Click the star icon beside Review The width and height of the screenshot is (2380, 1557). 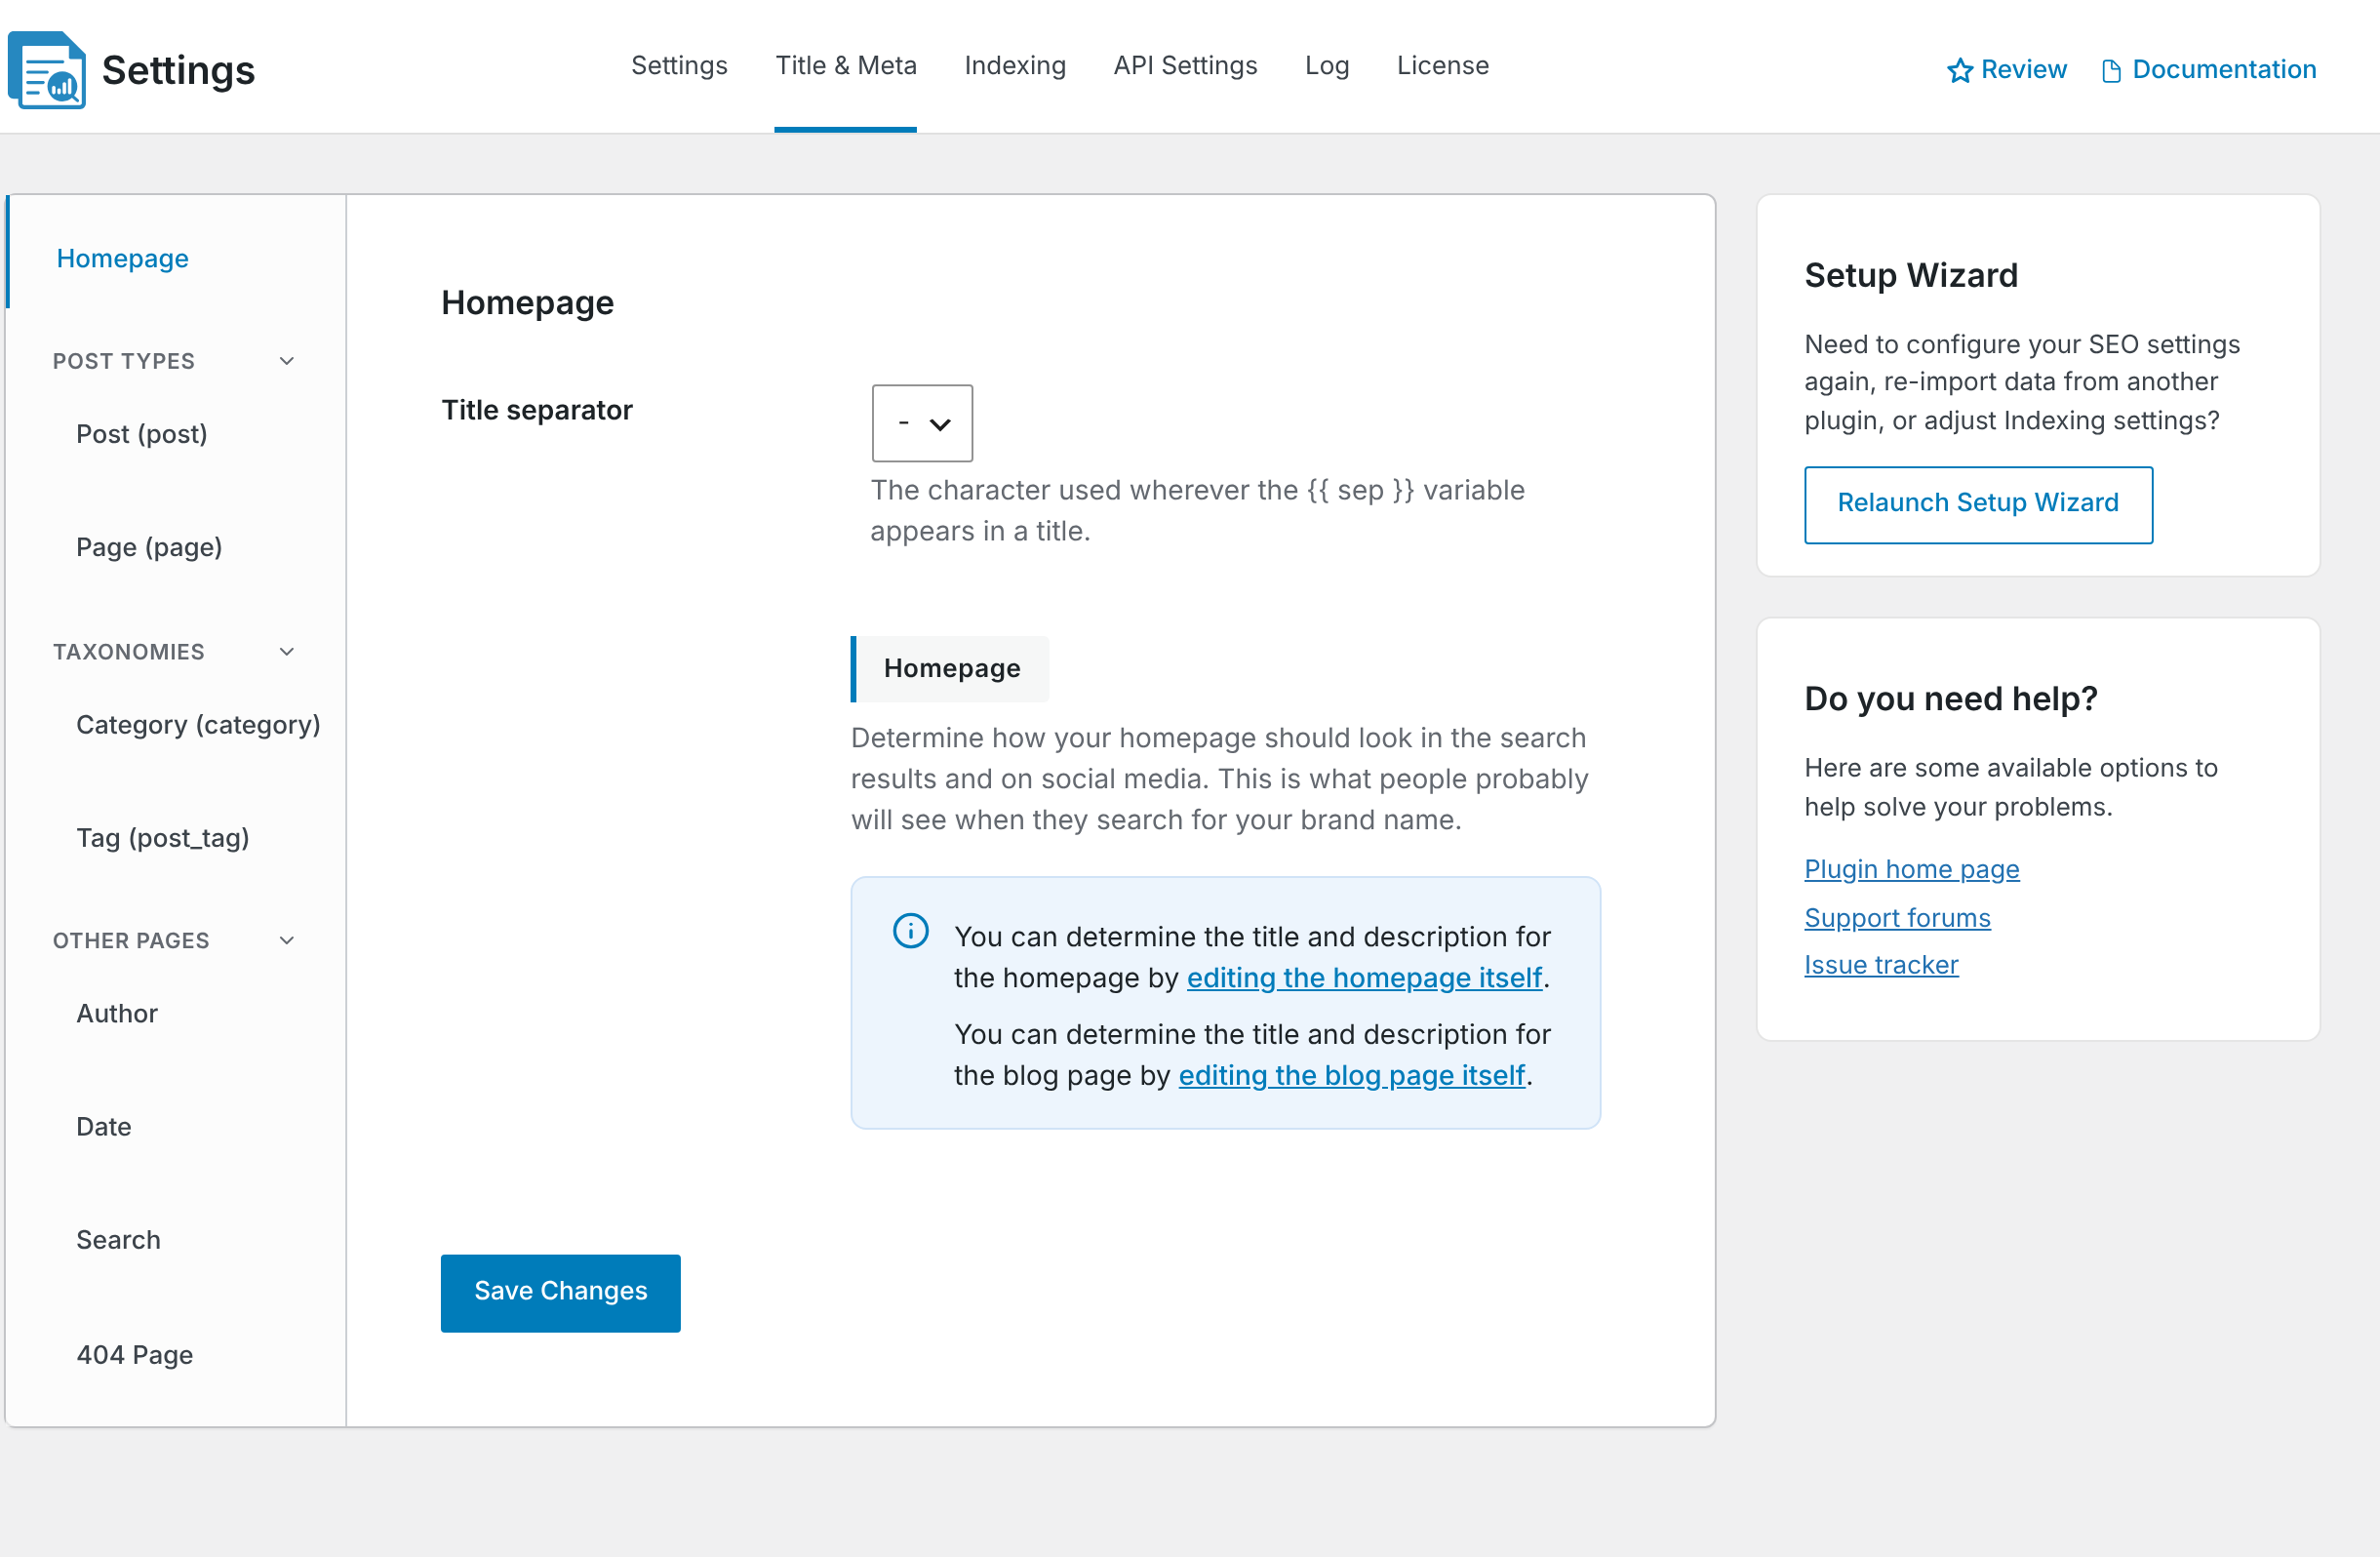1959,70
